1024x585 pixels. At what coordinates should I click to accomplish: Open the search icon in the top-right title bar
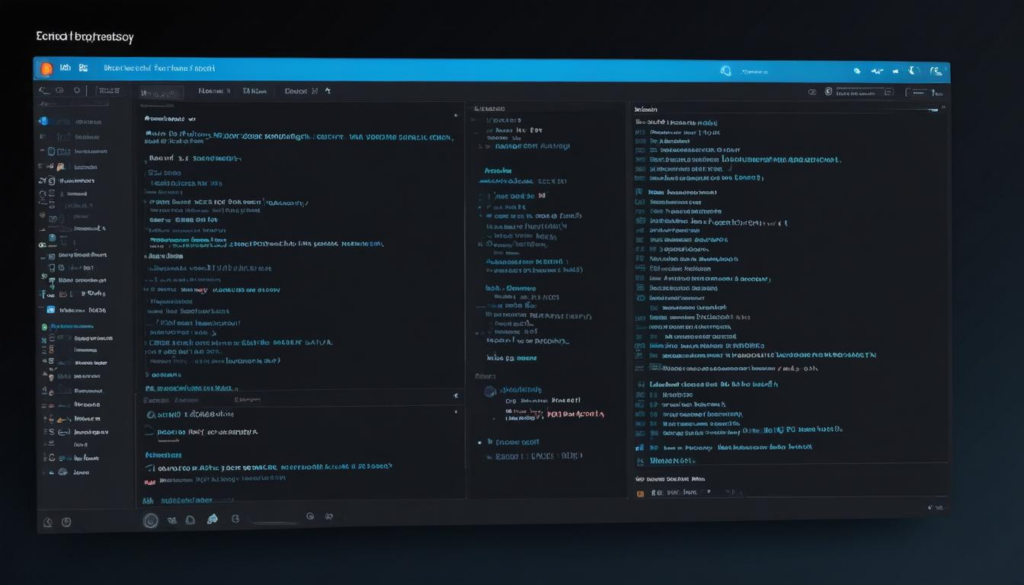click(x=728, y=70)
